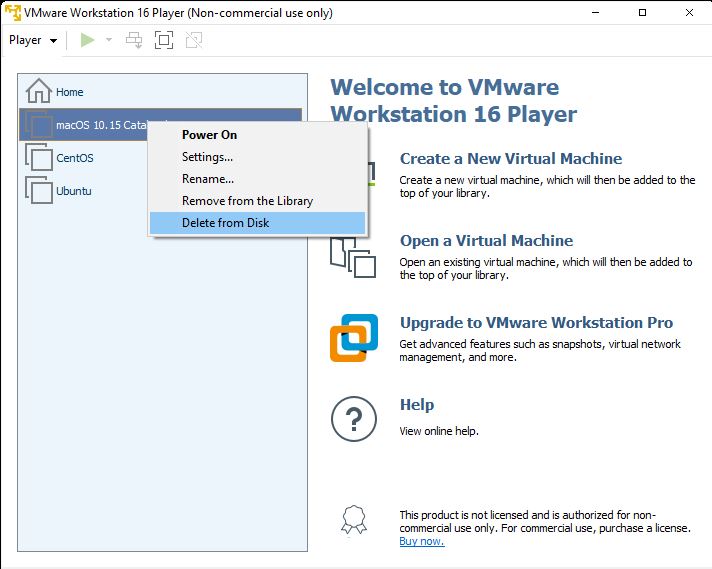The height and width of the screenshot is (569, 712).
Task: Select the Ubuntu virtual machine
Action: pyautogui.click(x=73, y=191)
